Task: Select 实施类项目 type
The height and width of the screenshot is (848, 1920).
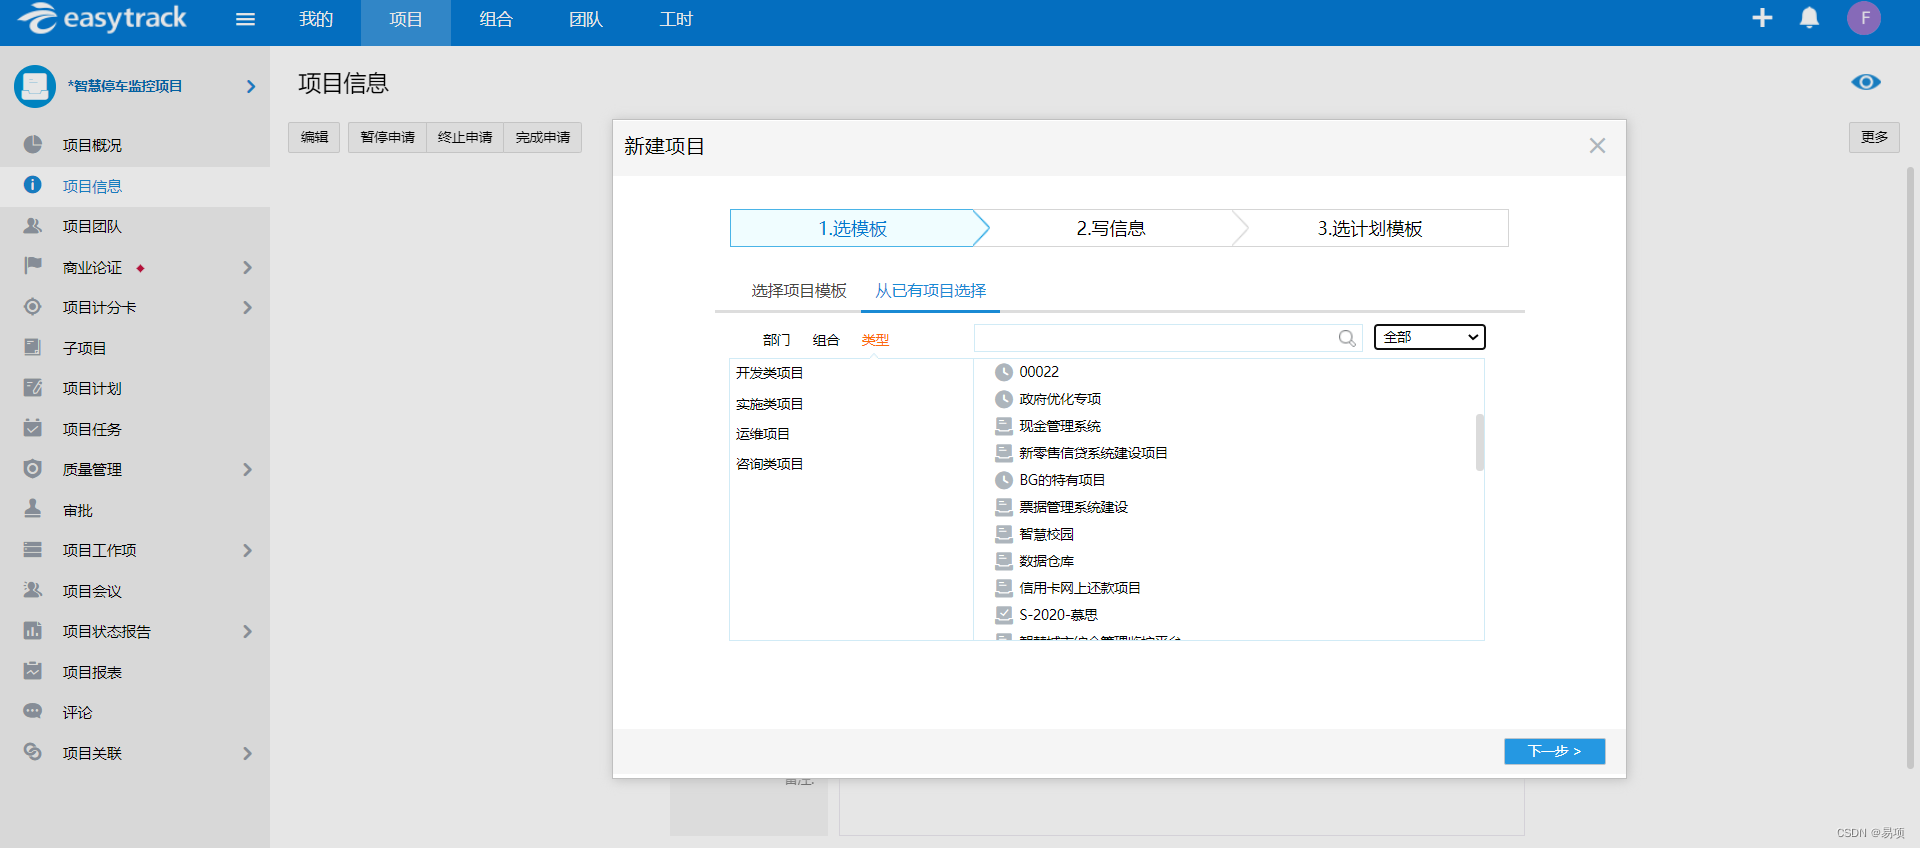Action: [x=770, y=404]
